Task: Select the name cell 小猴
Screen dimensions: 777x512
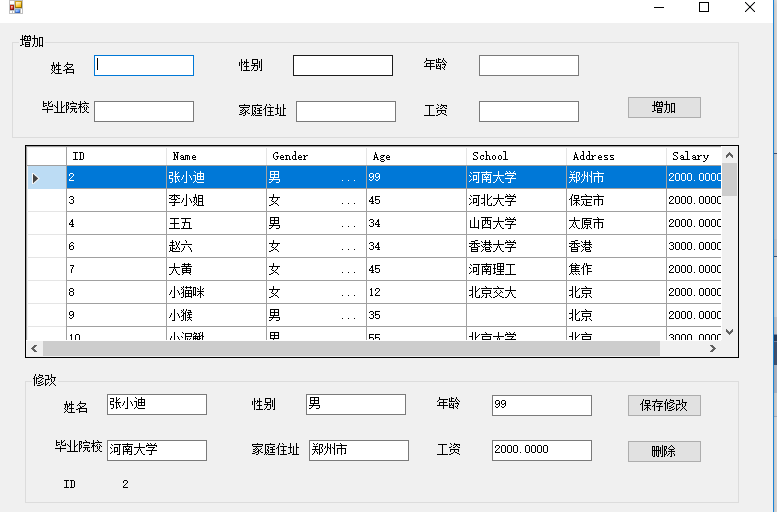Action: pos(217,315)
